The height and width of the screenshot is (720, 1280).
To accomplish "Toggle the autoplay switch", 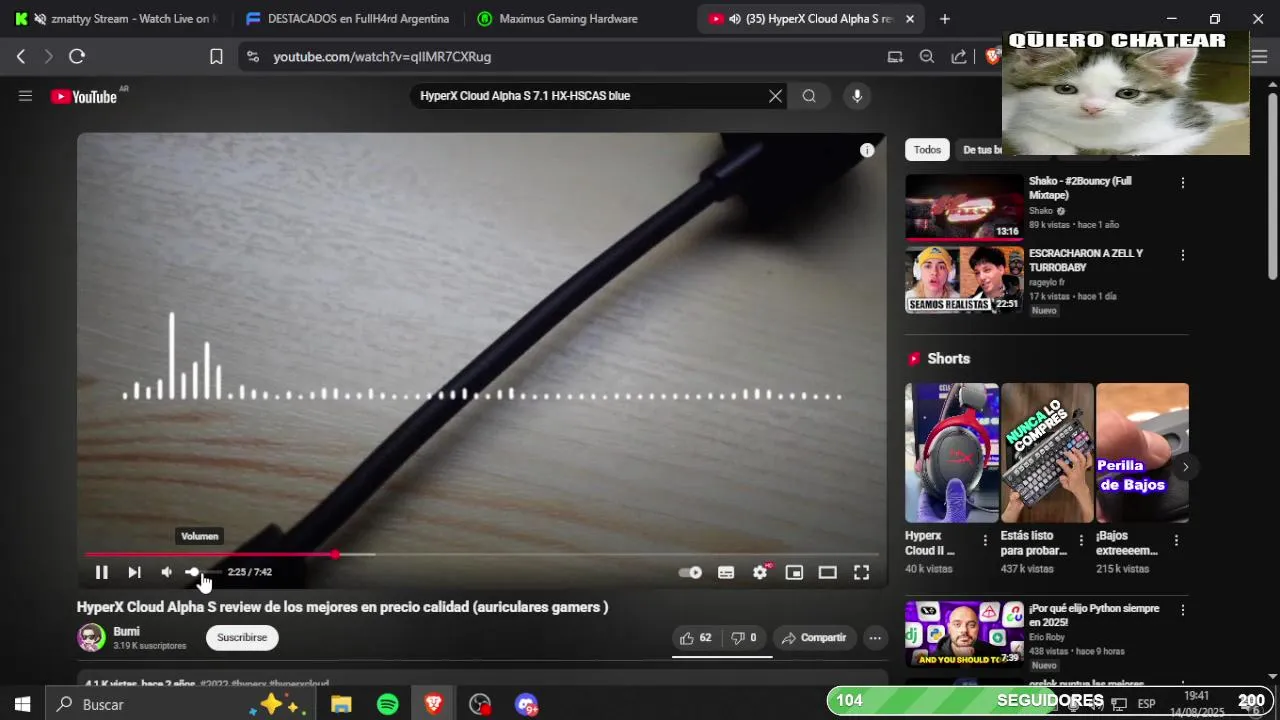I will (x=690, y=572).
